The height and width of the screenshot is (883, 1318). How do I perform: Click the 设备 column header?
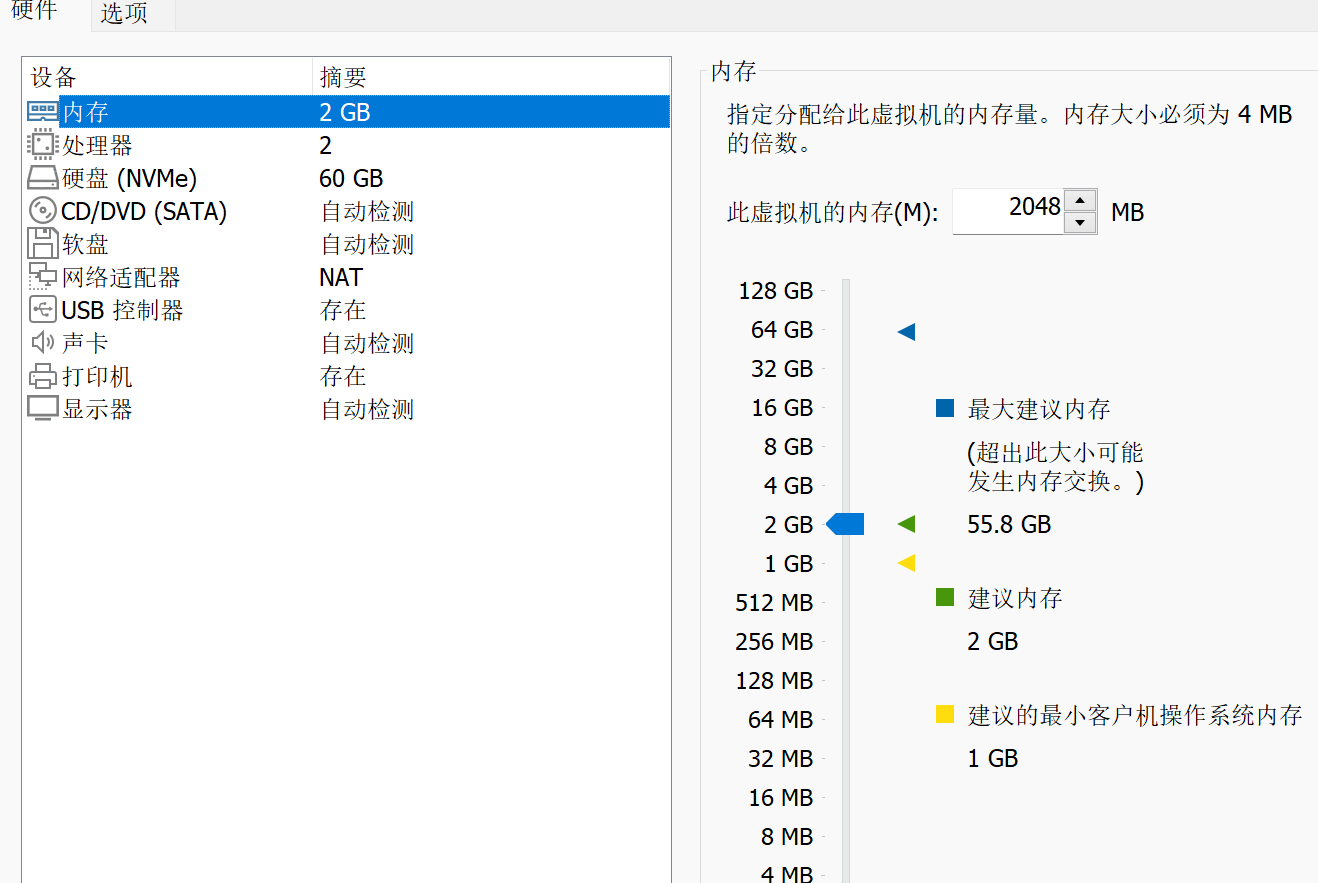[54, 77]
